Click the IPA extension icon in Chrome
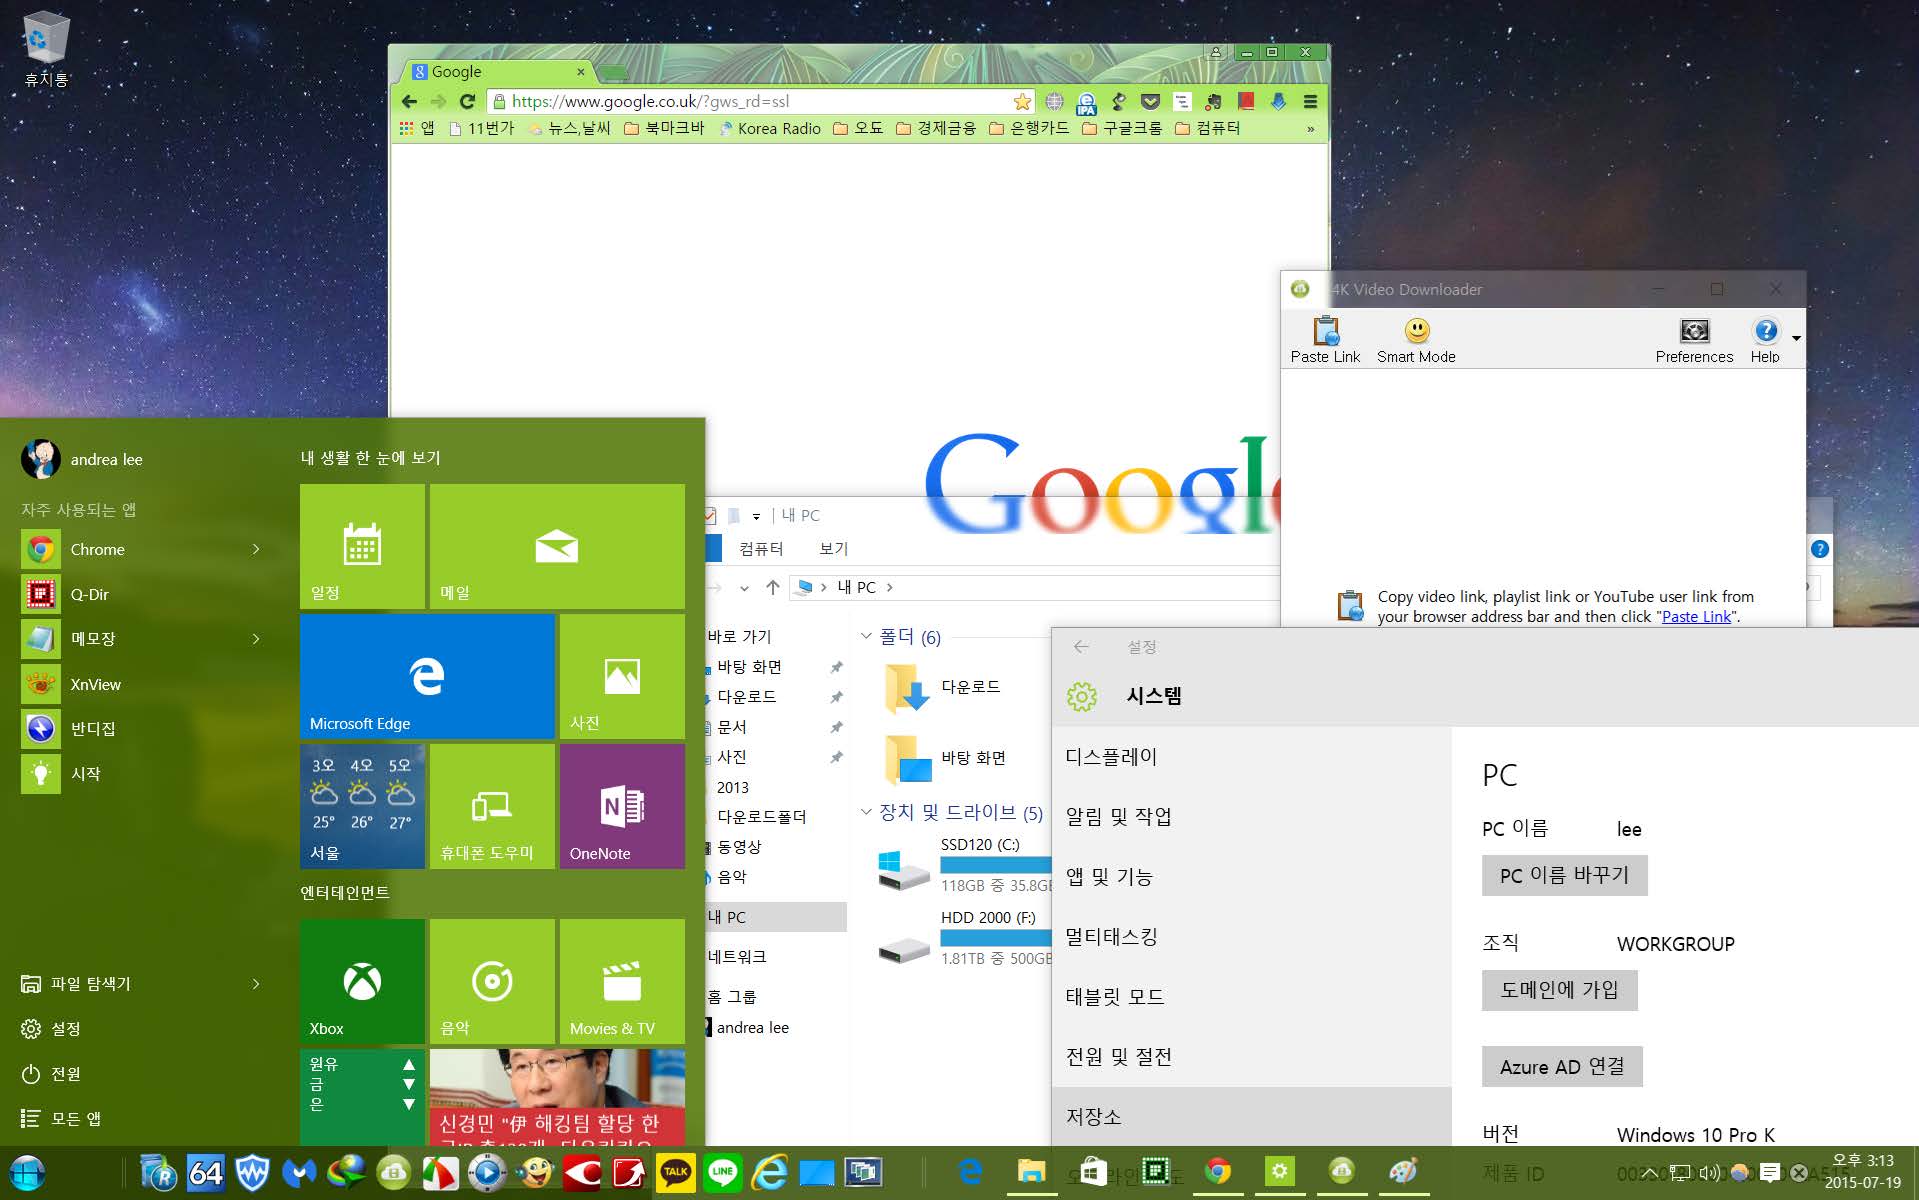This screenshot has height=1200, width=1919. tap(1086, 102)
